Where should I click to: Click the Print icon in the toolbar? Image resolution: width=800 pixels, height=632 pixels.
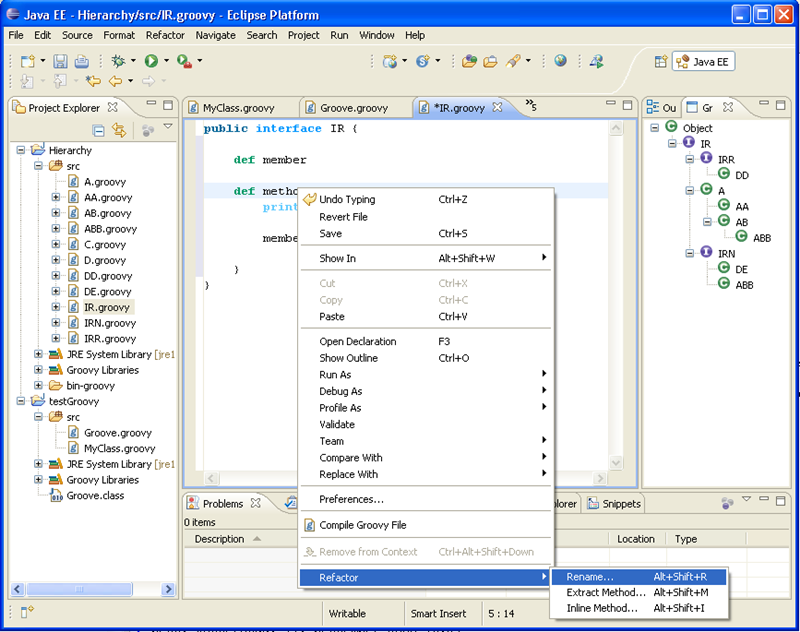(82, 61)
